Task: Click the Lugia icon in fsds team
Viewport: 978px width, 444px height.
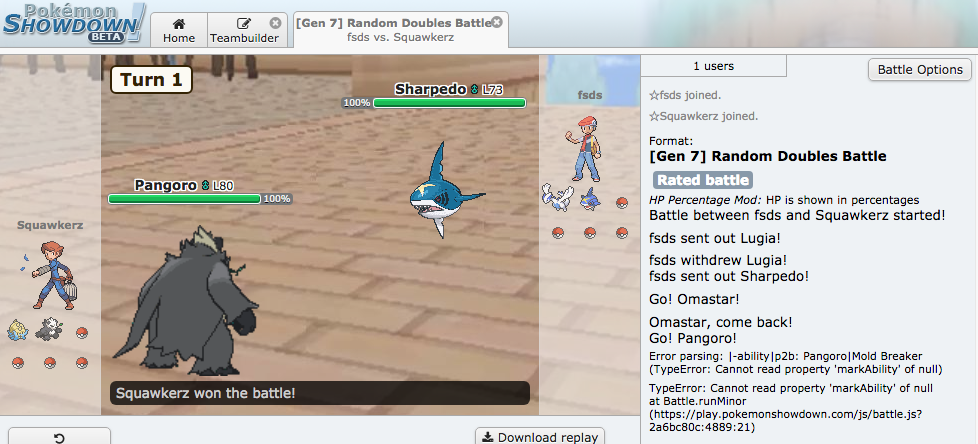Action: (x=558, y=197)
